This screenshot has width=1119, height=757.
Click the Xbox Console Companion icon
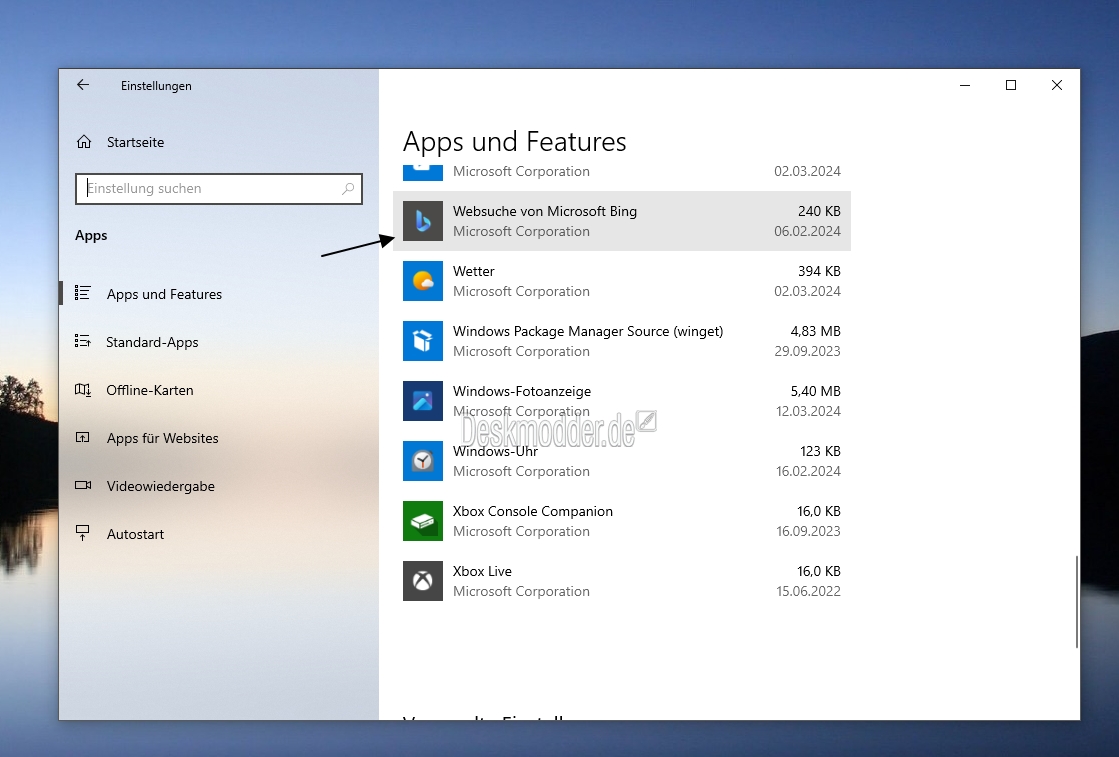(422, 521)
